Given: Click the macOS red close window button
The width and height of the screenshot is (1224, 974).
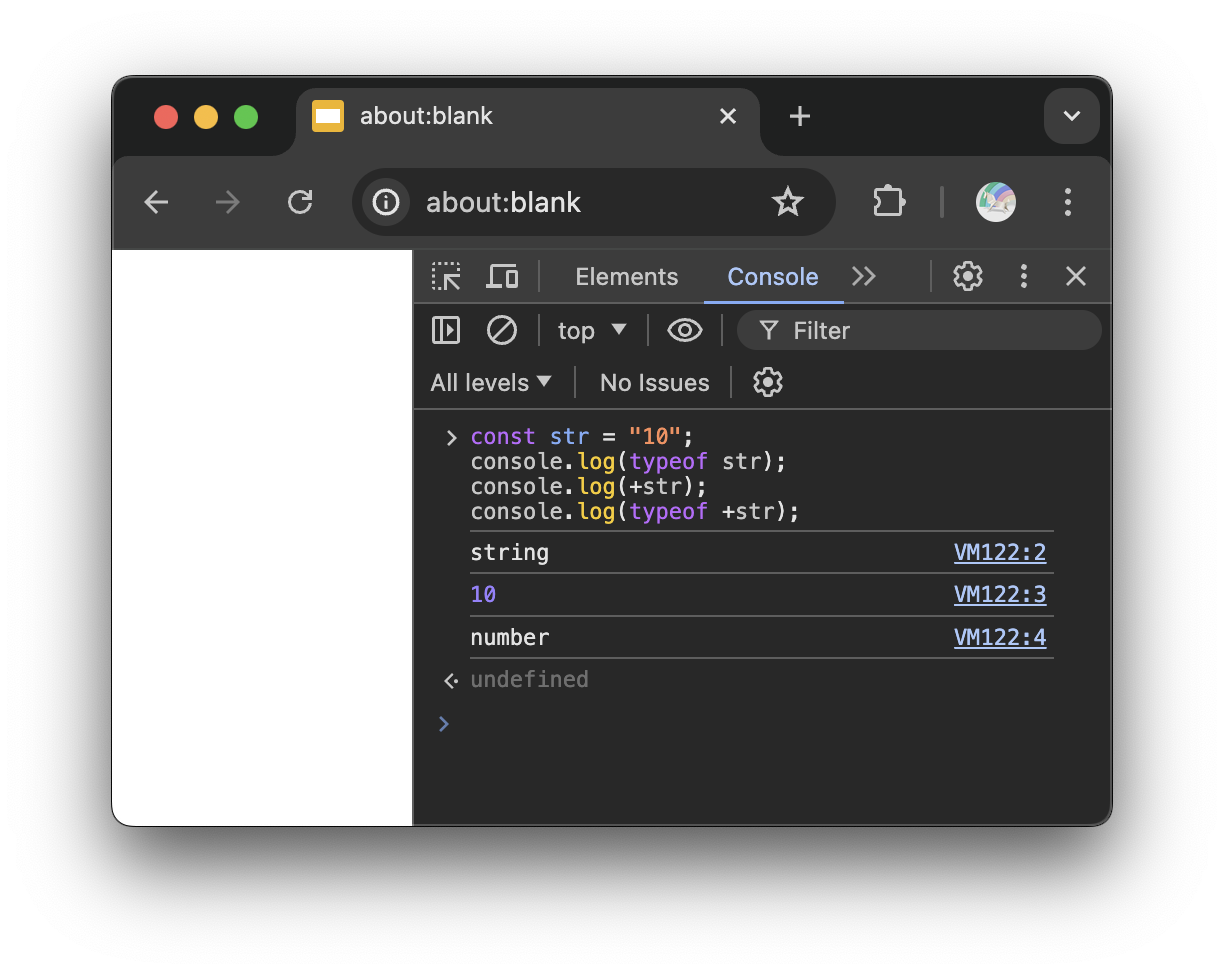Looking at the screenshot, I should [x=166, y=117].
